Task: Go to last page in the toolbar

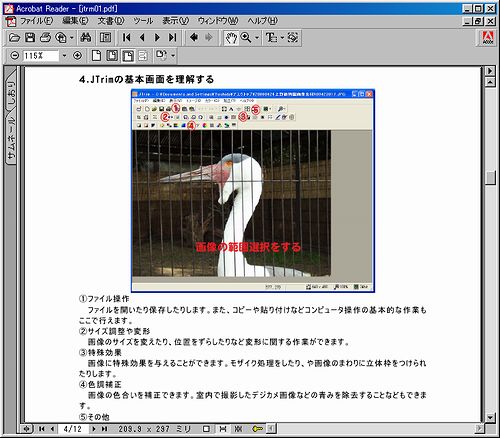Action: tap(172, 38)
